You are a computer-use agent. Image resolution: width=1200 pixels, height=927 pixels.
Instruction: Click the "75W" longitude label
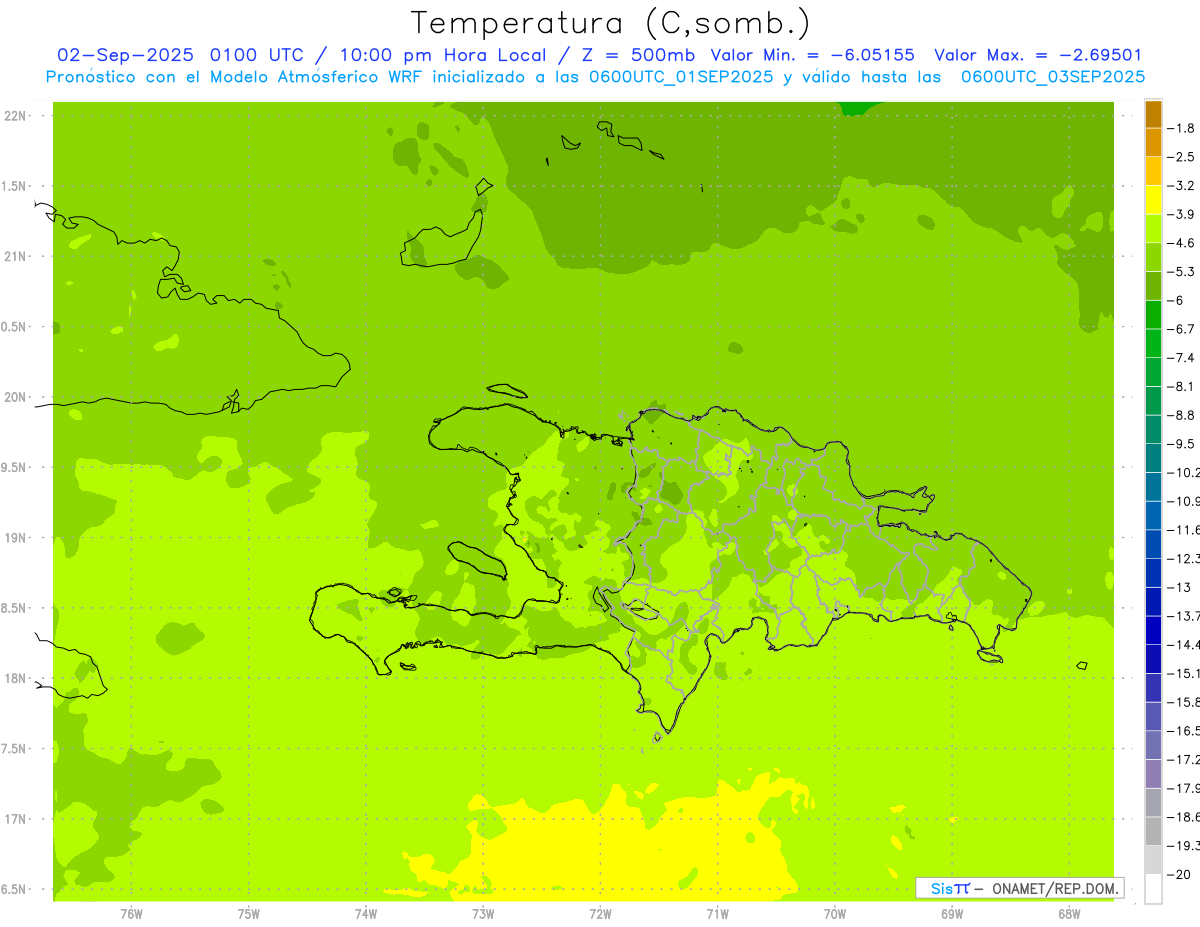[249, 914]
